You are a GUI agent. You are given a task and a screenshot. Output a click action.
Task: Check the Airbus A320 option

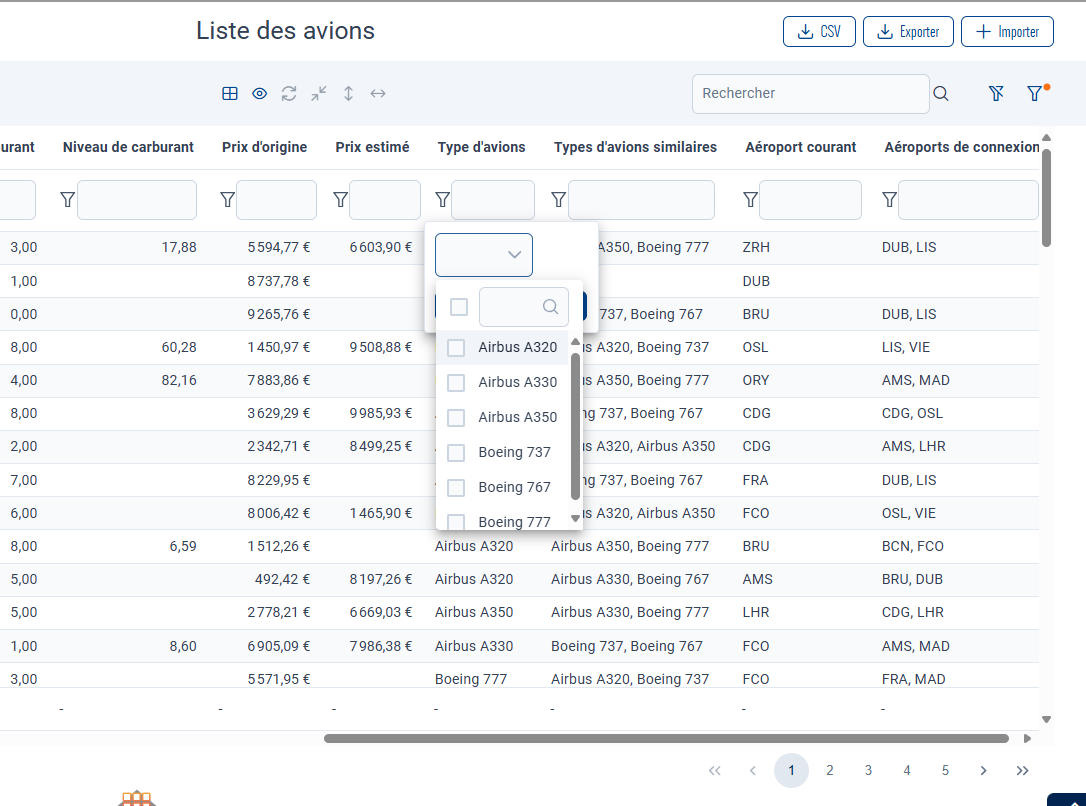(456, 348)
